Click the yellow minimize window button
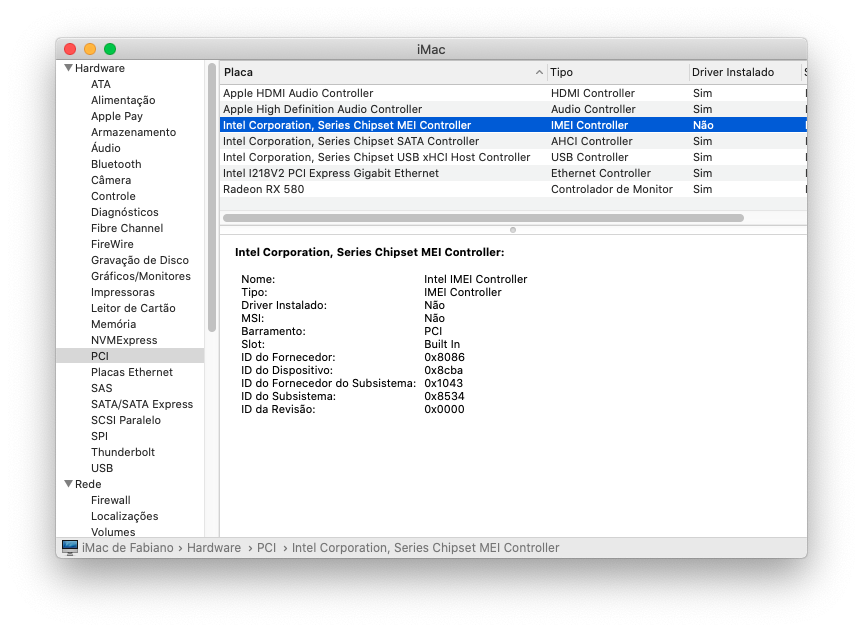This screenshot has height=632, width=863. (x=90, y=49)
